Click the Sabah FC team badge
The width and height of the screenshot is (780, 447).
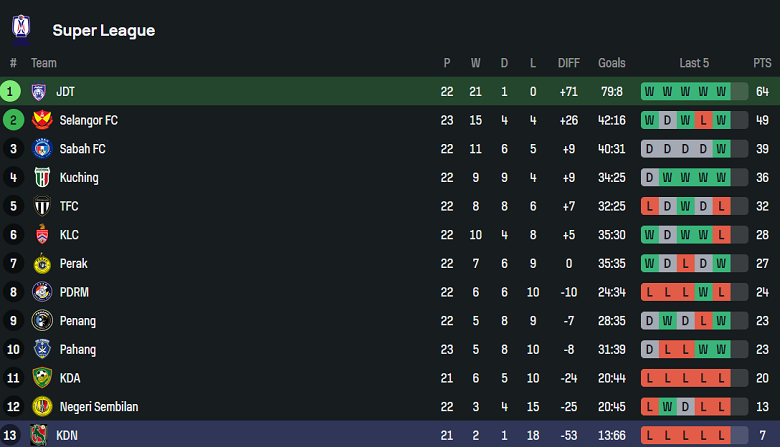point(42,149)
